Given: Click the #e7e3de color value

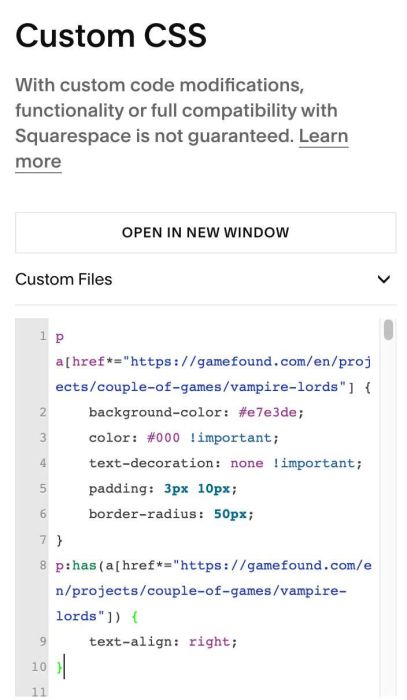Looking at the screenshot, I should (267, 412).
